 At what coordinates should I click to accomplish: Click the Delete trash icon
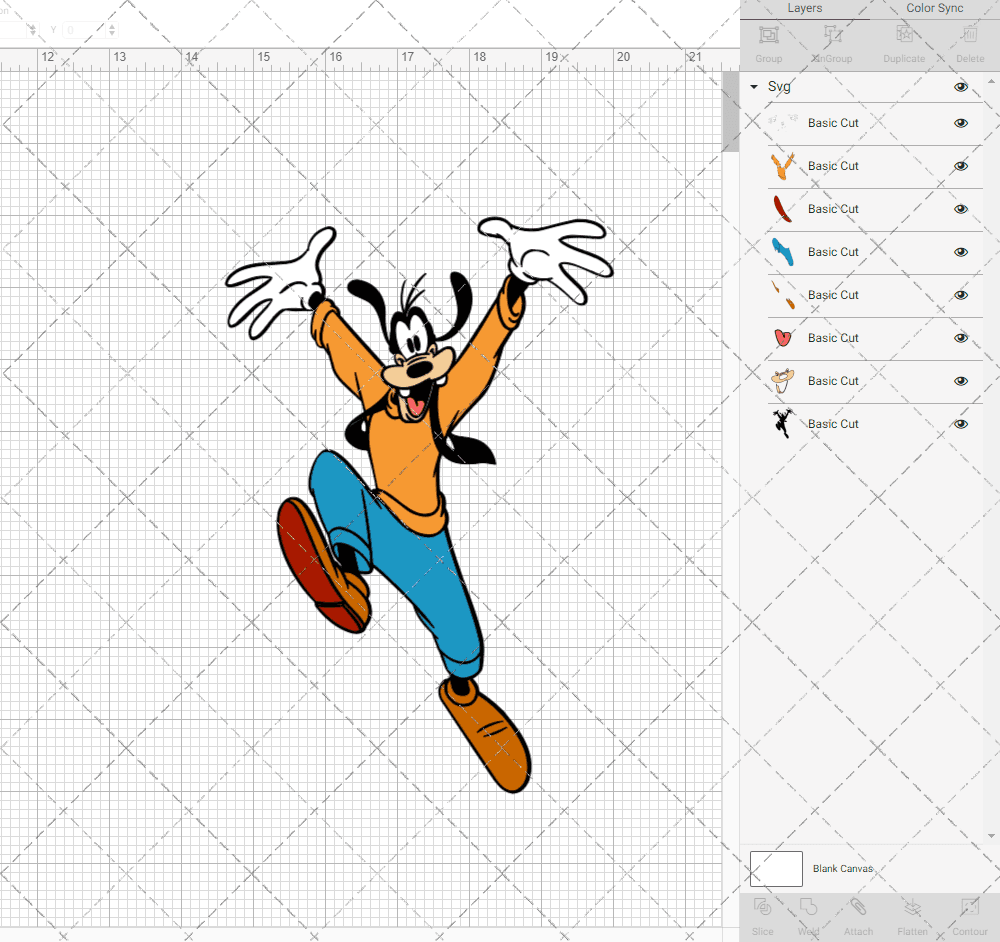[970, 34]
